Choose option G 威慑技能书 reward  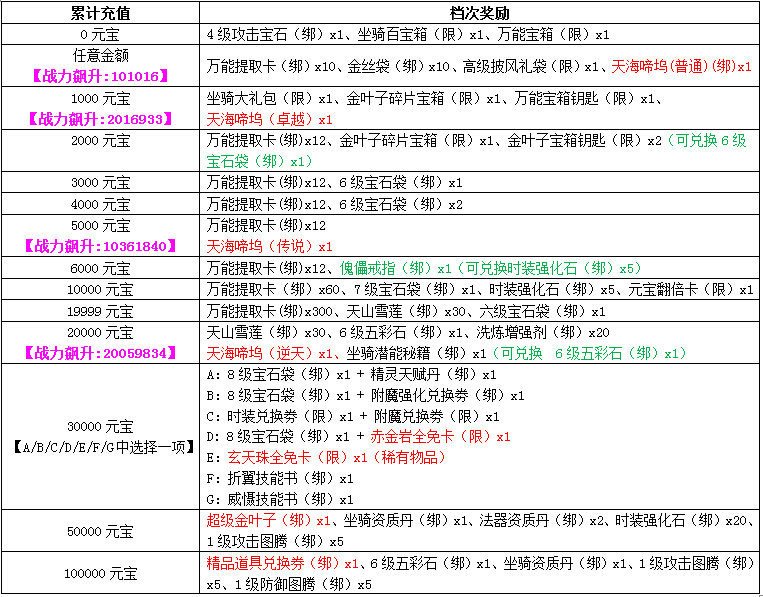(x=278, y=499)
